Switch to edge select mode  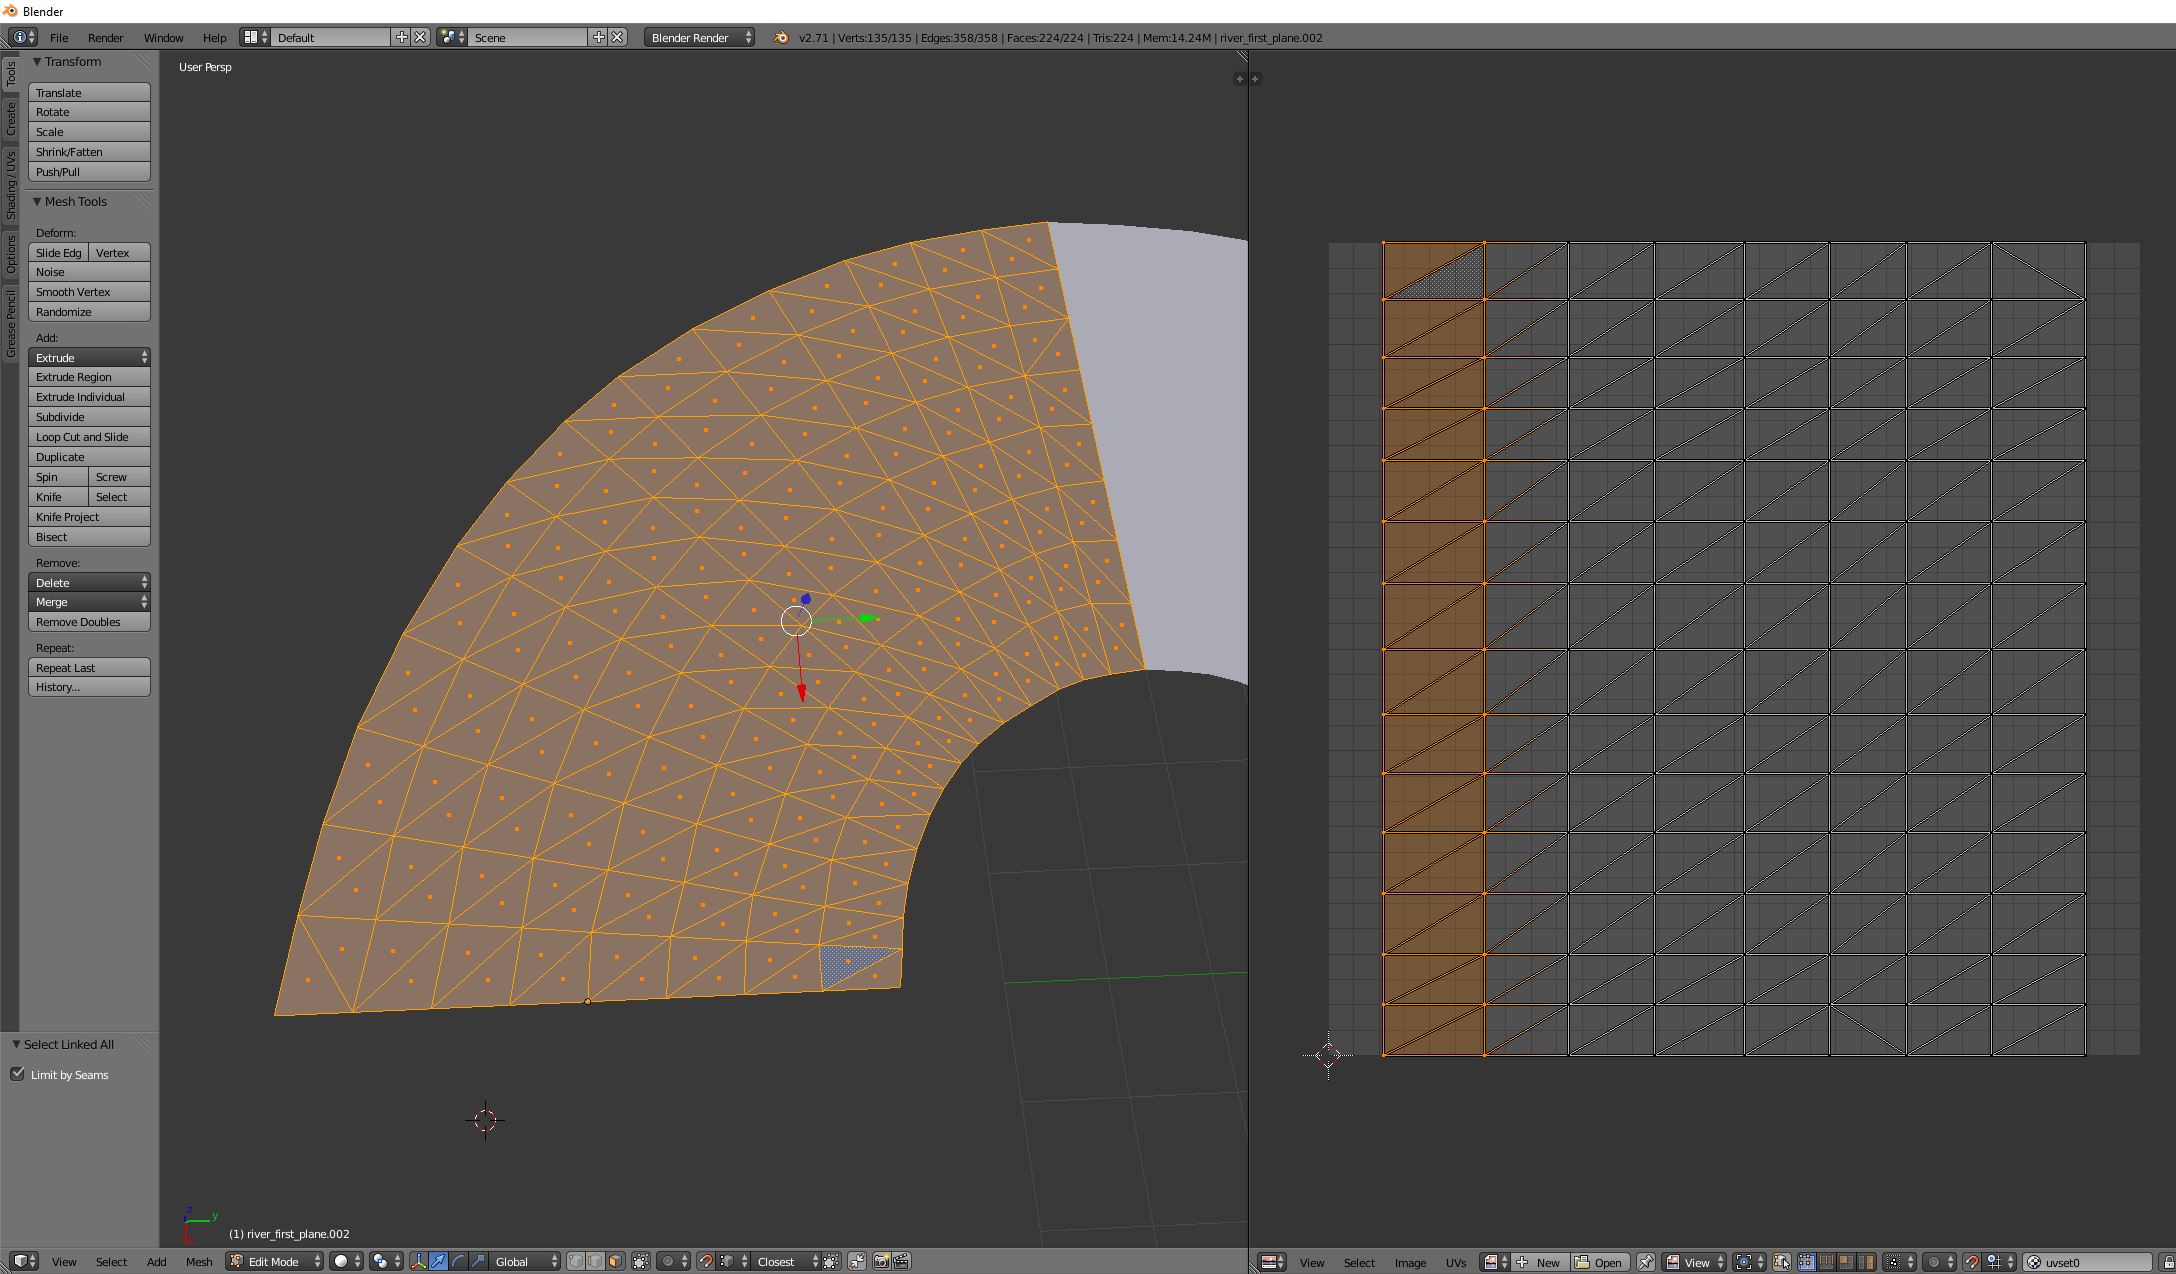pos(595,1261)
